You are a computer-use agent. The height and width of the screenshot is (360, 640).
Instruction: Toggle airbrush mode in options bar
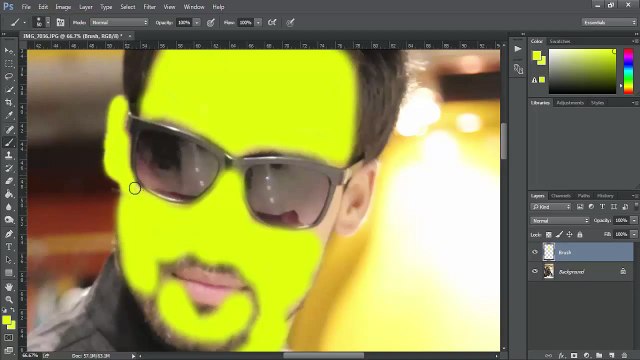pyautogui.click(x=272, y=22)
